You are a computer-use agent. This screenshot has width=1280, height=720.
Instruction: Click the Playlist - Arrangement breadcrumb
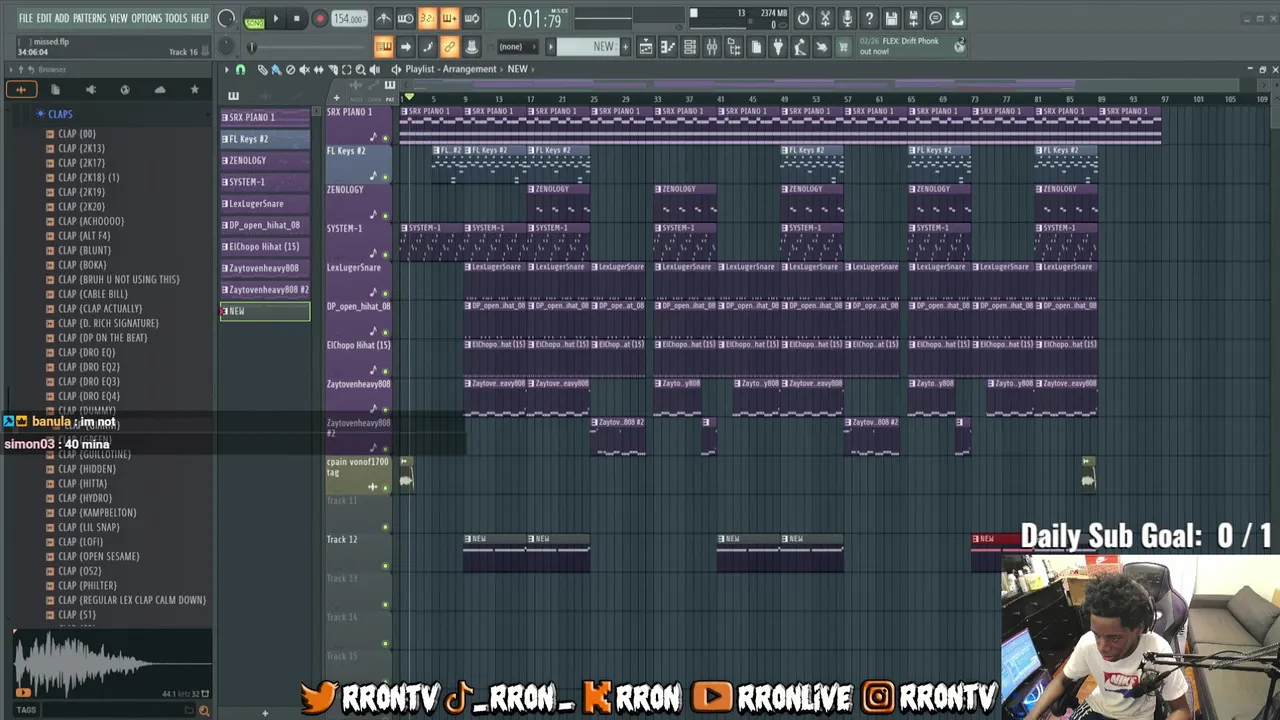(451, 69)
